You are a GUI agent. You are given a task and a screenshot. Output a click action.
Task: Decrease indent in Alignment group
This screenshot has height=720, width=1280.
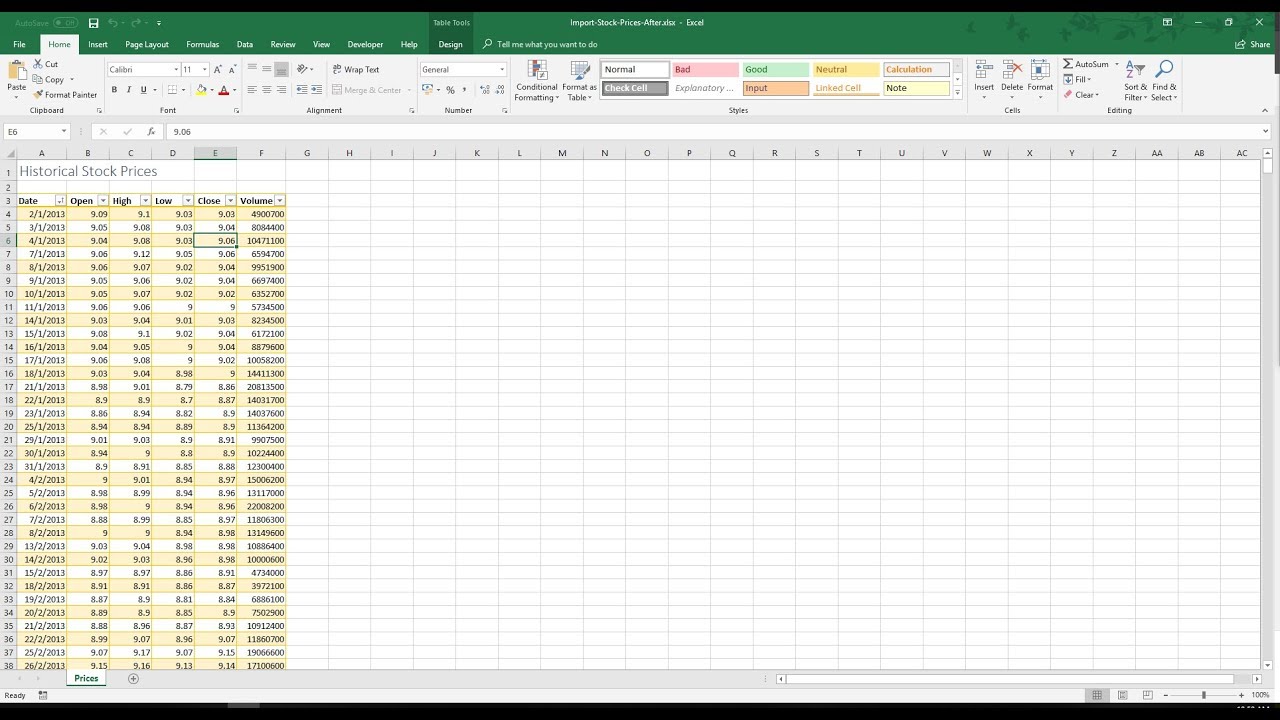[x=300, y=90]
